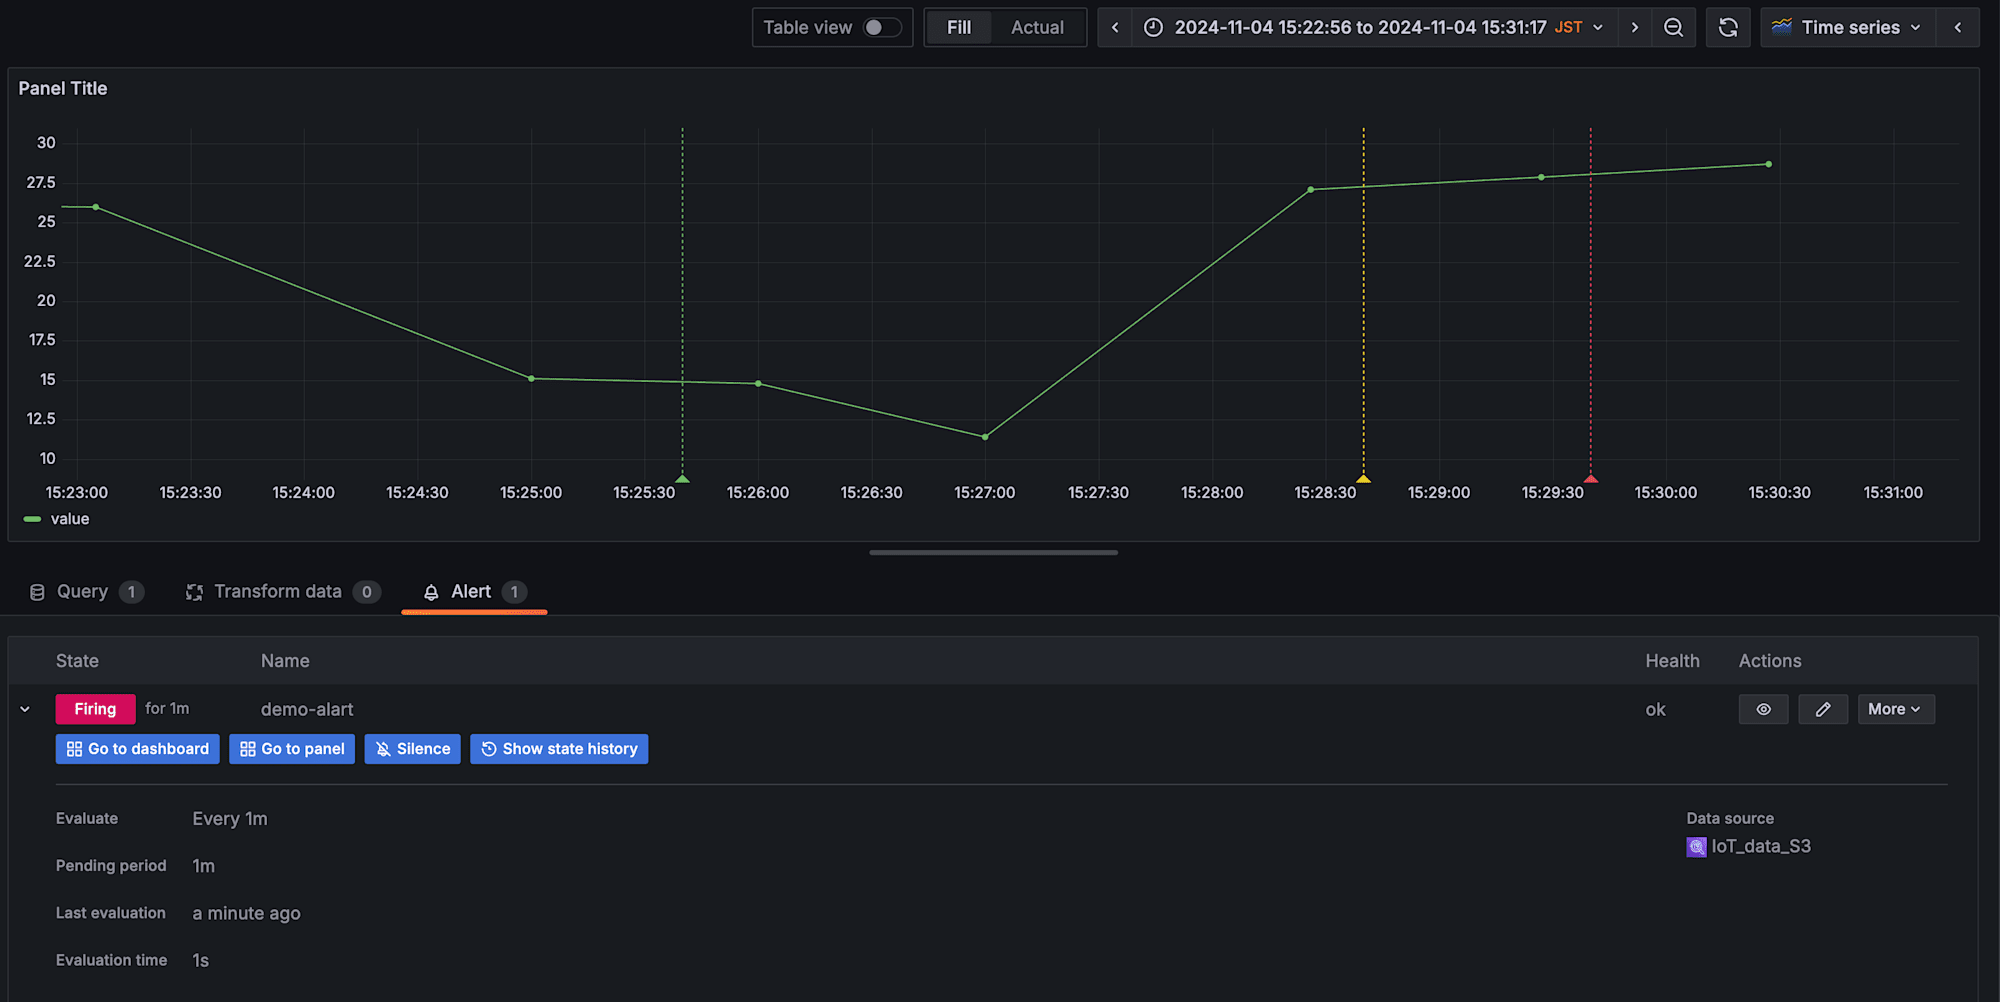Viewport: 2000px width, 1002px height.
Task: Shift time range forward with right arrow
Action: point(1635,27)
